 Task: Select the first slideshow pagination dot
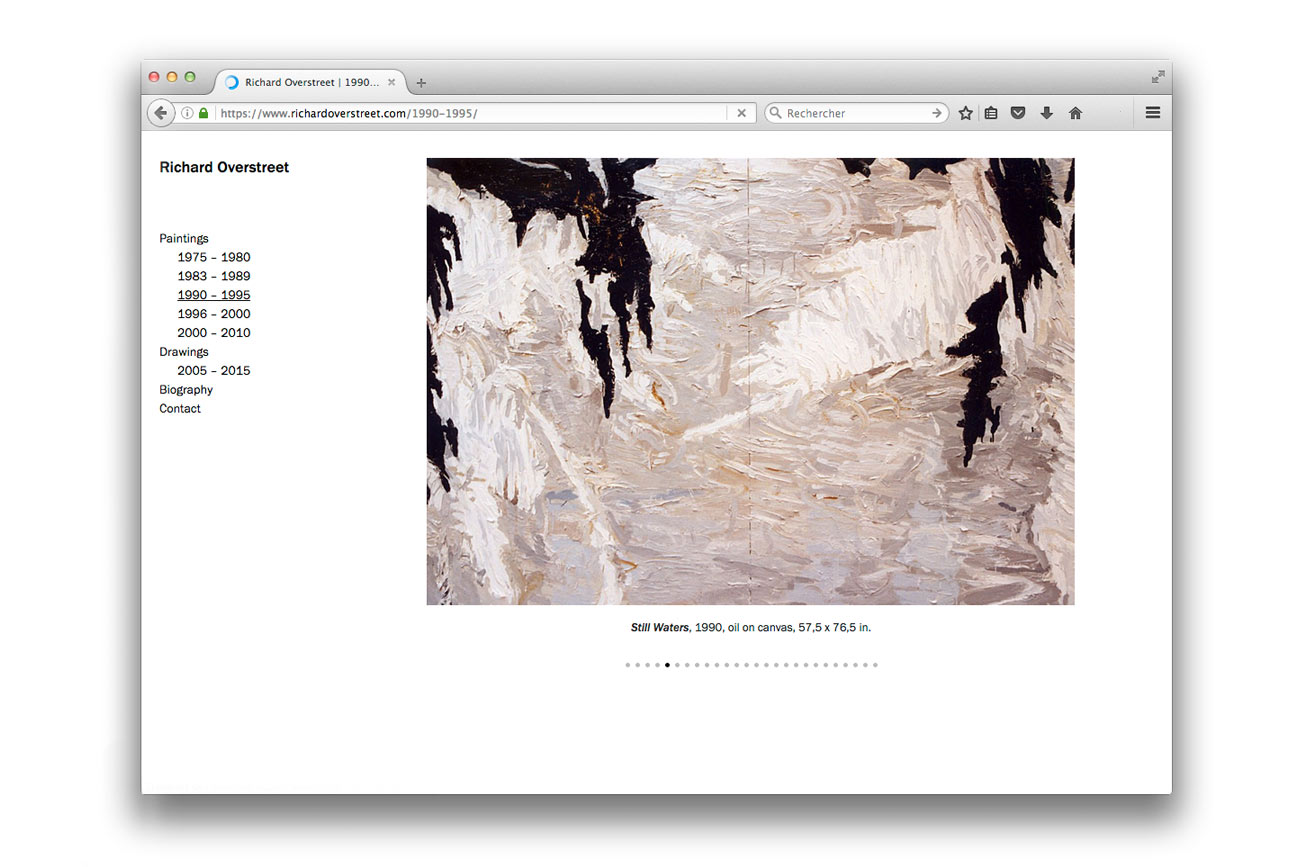[628, 665]
